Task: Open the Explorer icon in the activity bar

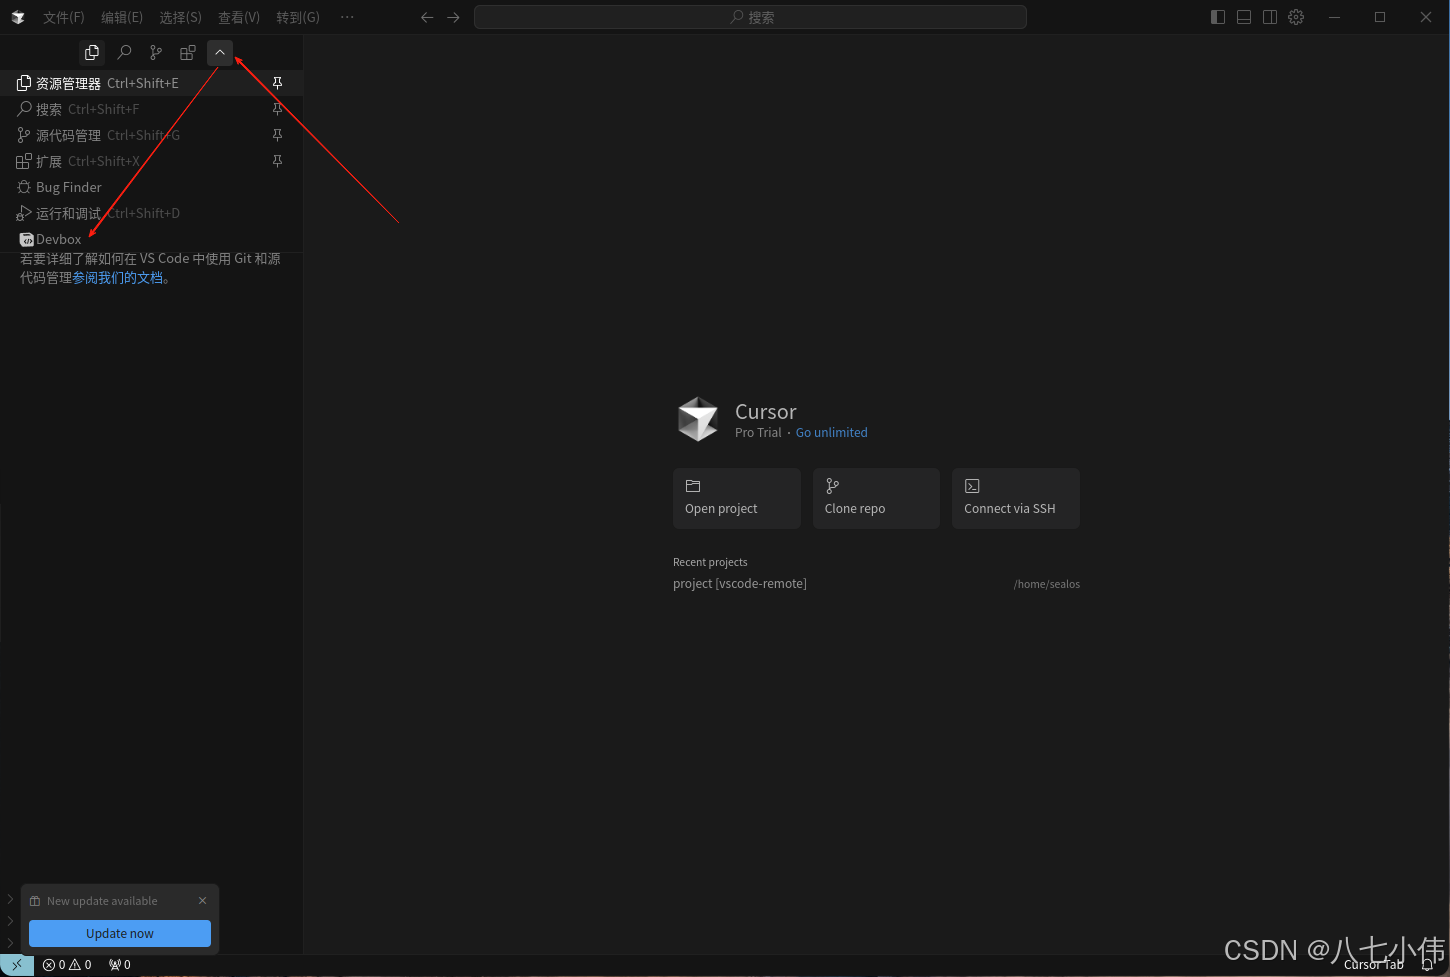Action: coord(92,52)
